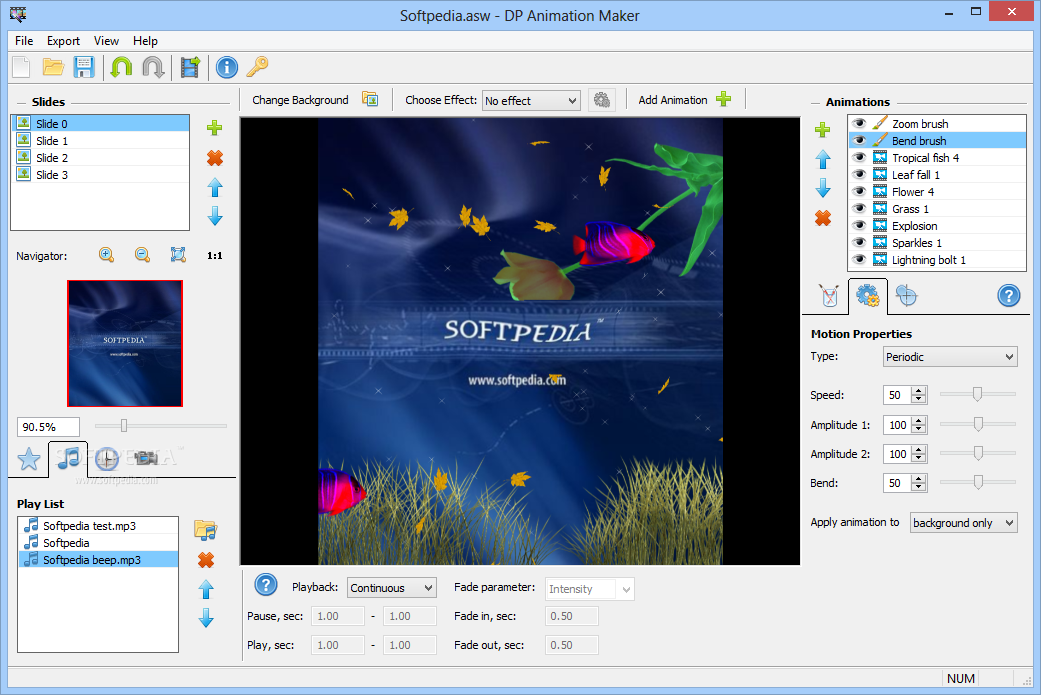Decrease Amplitude 1 with down stepper
This screenshot has width=1041, height=695.
(x=919, y=429)
